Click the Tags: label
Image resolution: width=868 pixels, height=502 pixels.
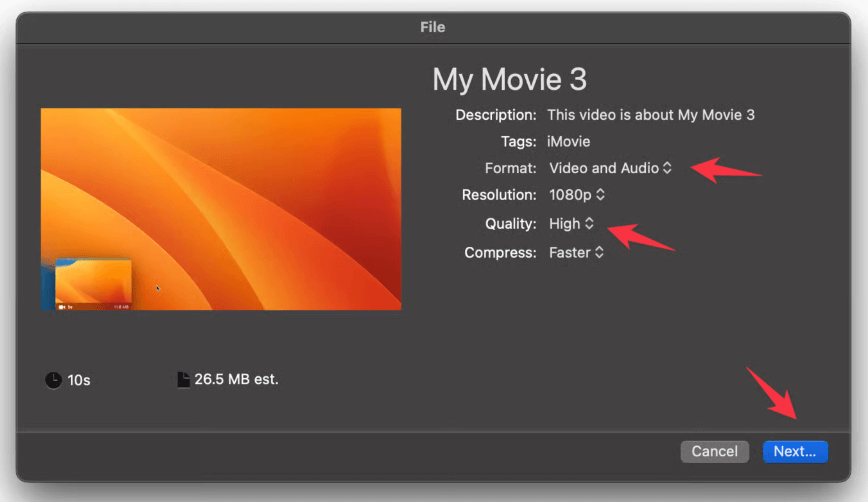click(x=518, y=142)
